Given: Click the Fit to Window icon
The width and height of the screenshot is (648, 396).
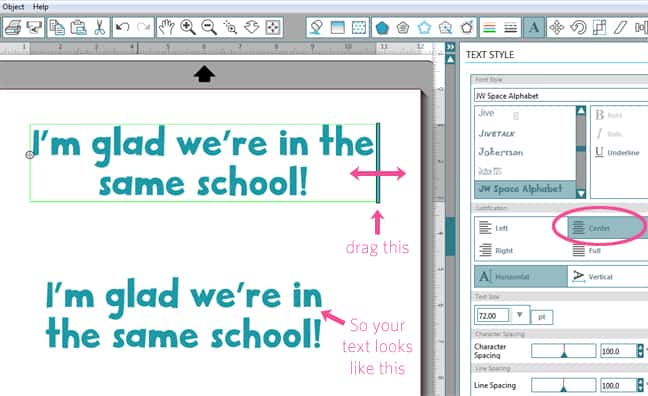Looking at the screenshot, I should tap(273, 28).
